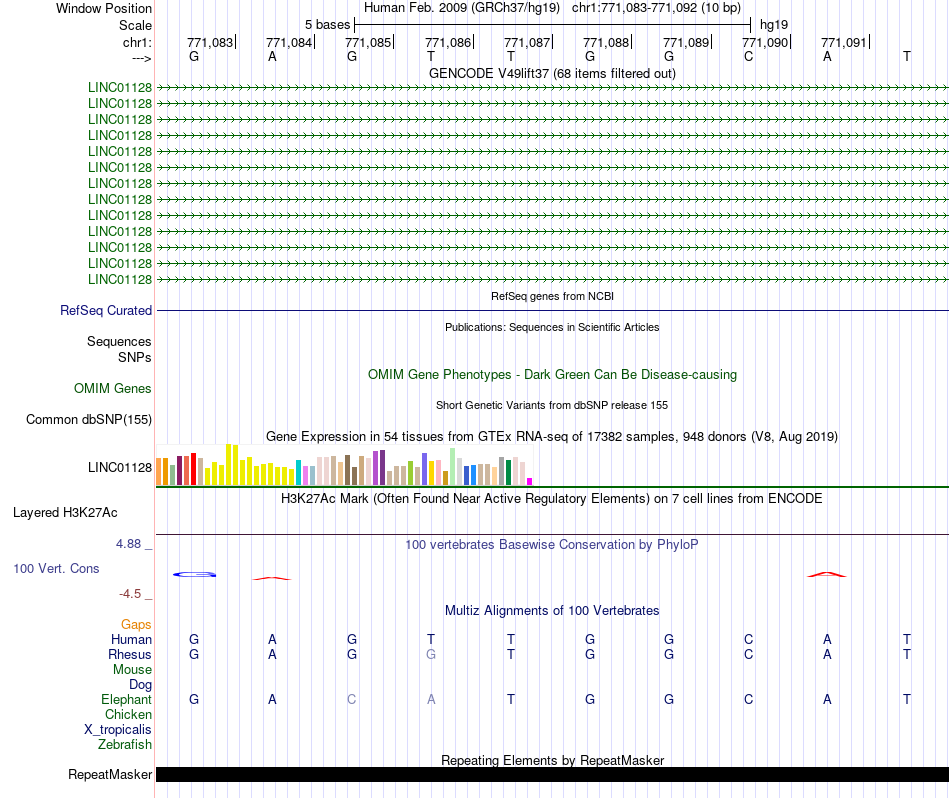Click the 4.88 upper conservation scale value

pyautogui.click(x=128, y=544)
